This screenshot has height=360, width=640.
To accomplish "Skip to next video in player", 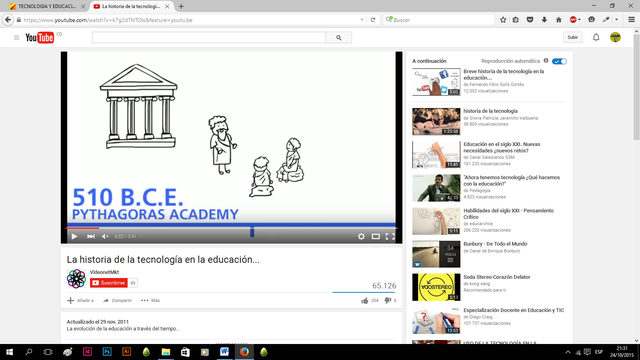I will pyautogui.click(x=91, y=236).
